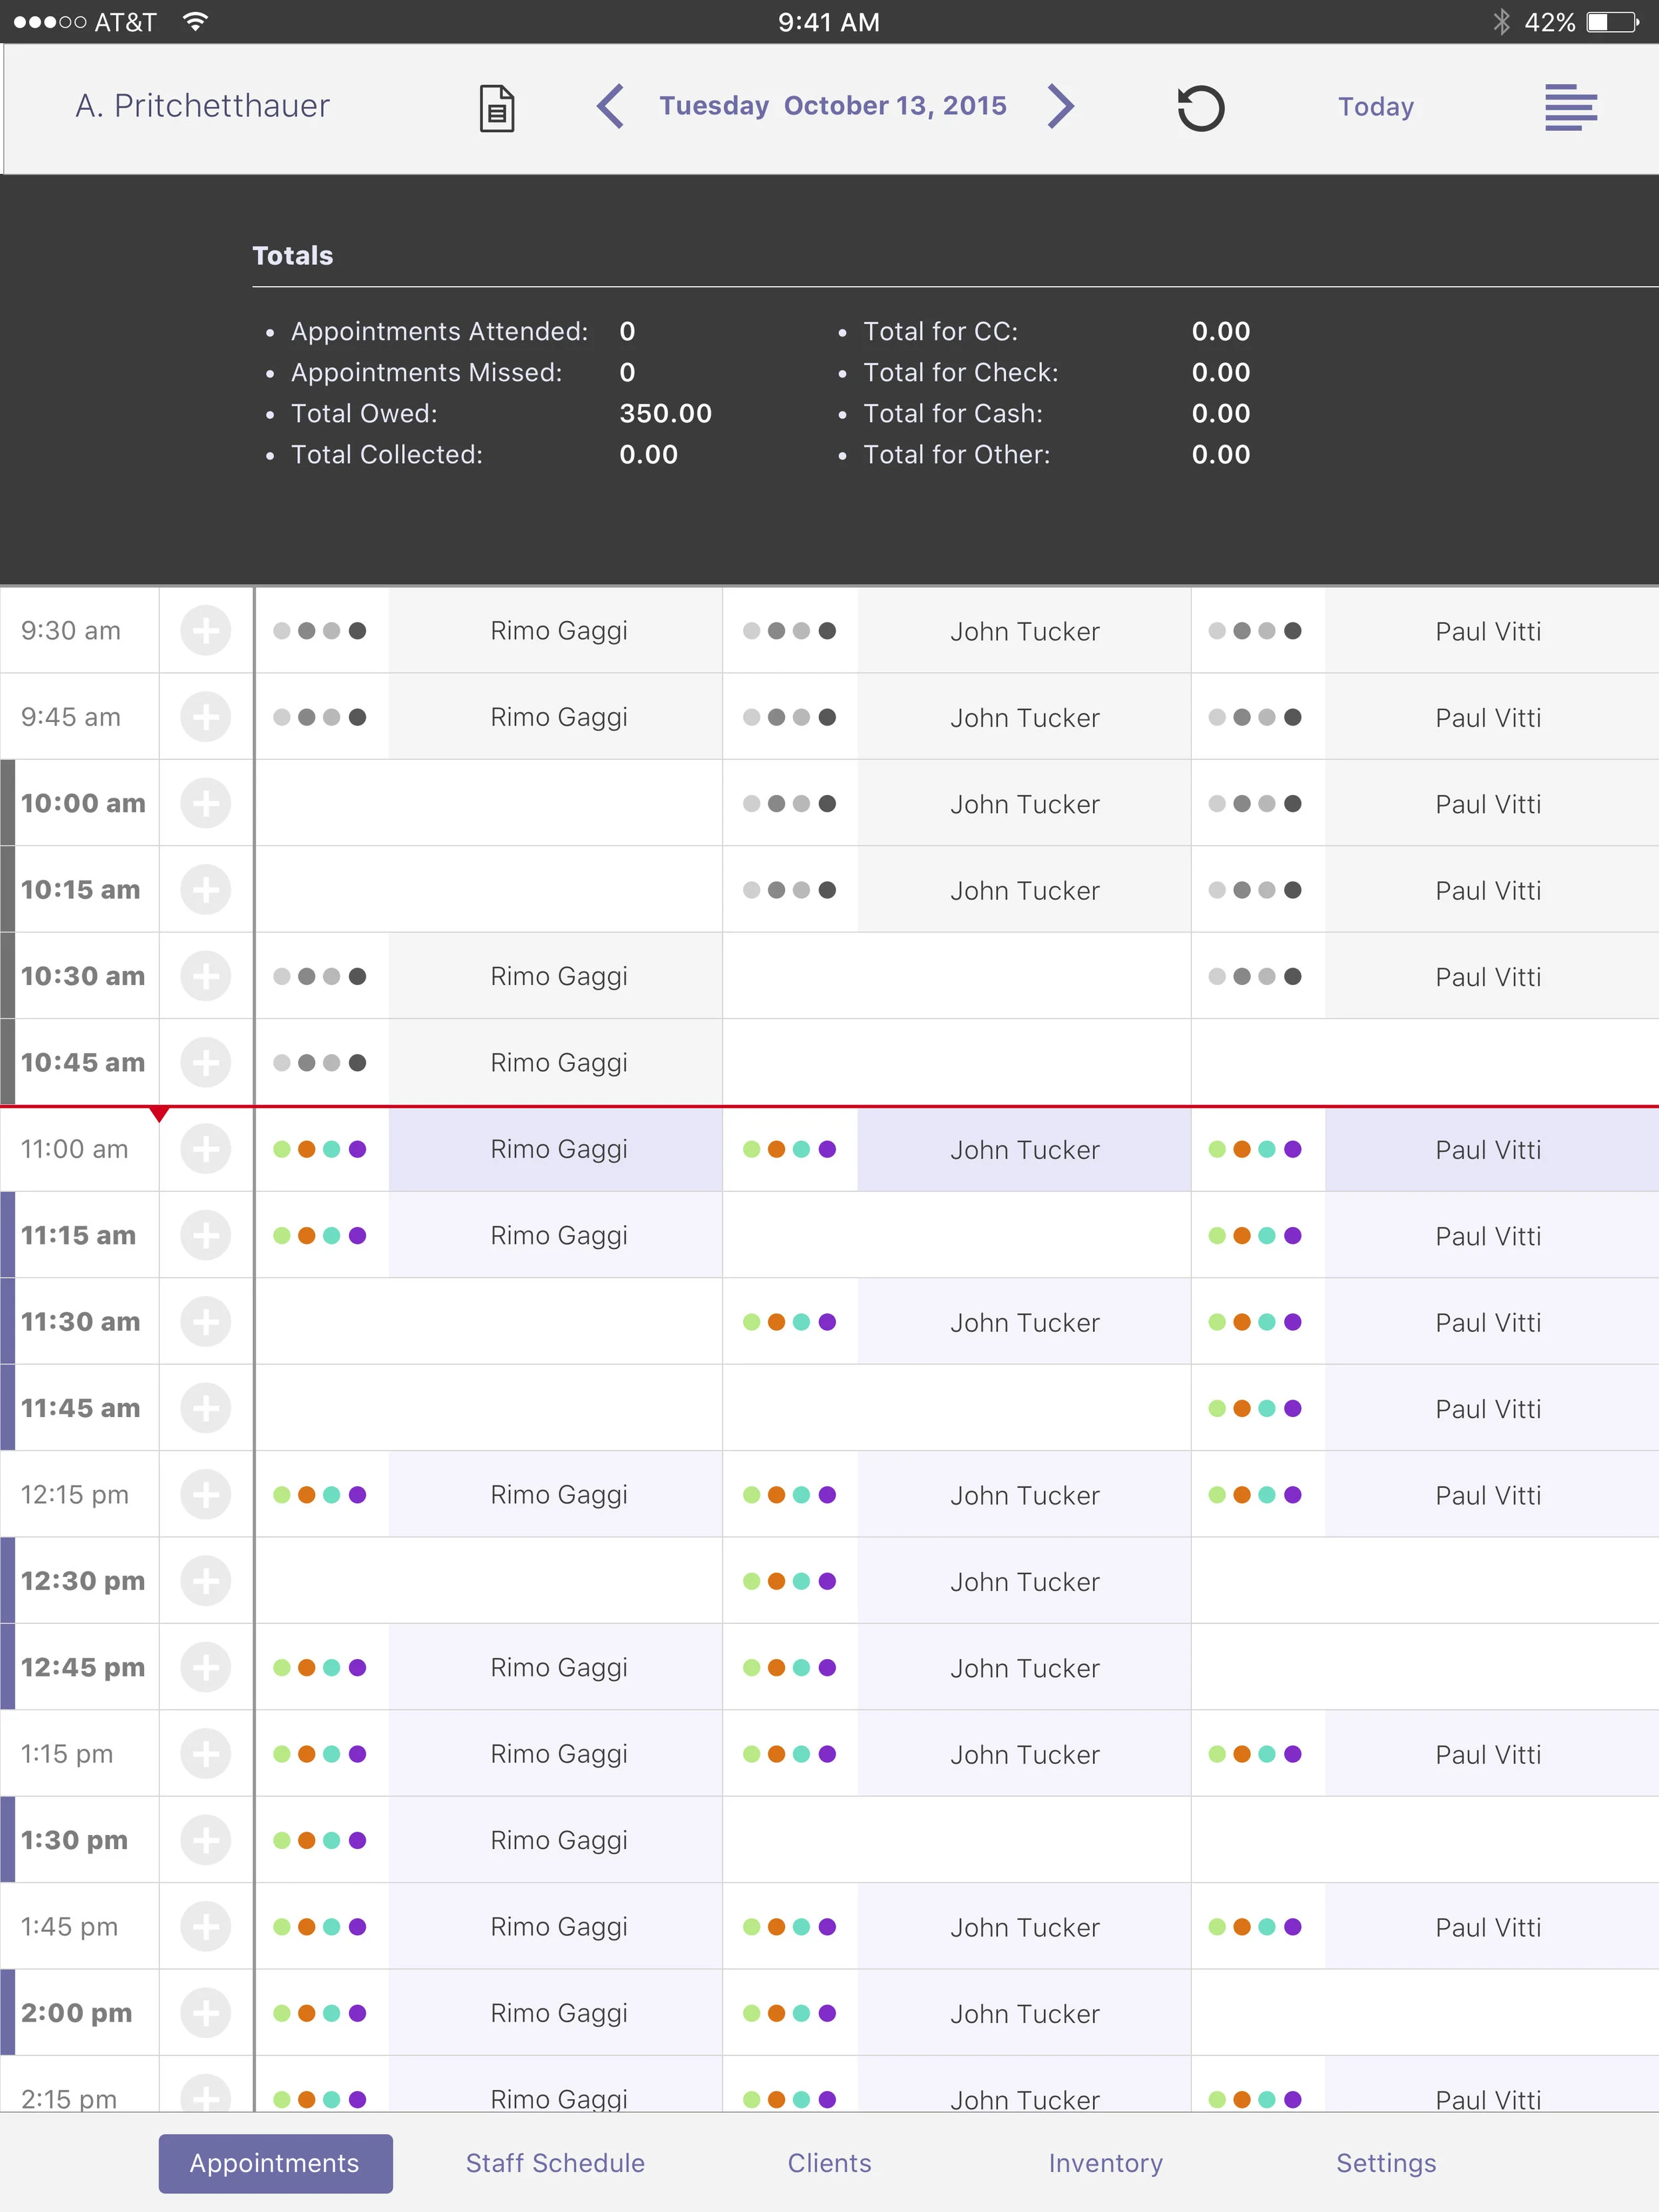
Task: Go to the Settings tab
Action: (1385, 2163)
